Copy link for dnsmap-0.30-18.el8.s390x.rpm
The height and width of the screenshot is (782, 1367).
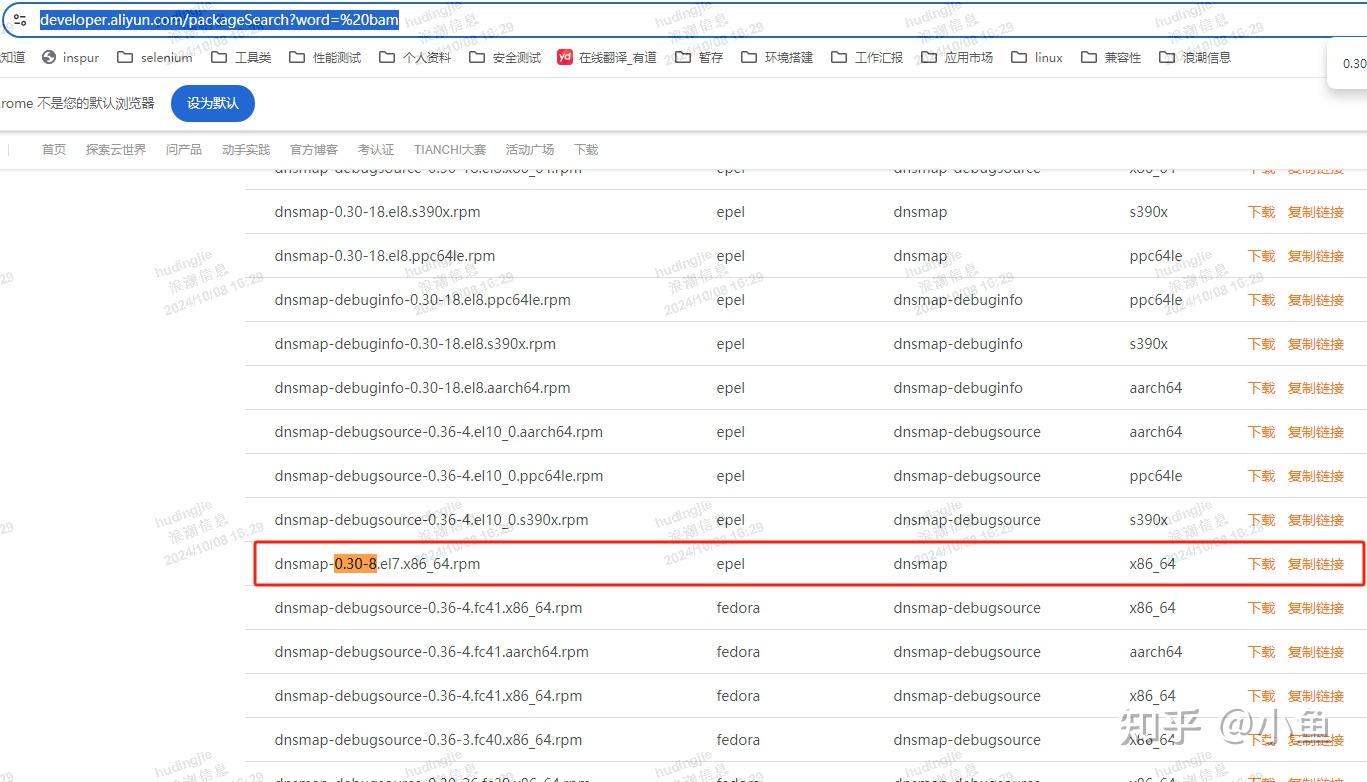[x=1314, y=212]
